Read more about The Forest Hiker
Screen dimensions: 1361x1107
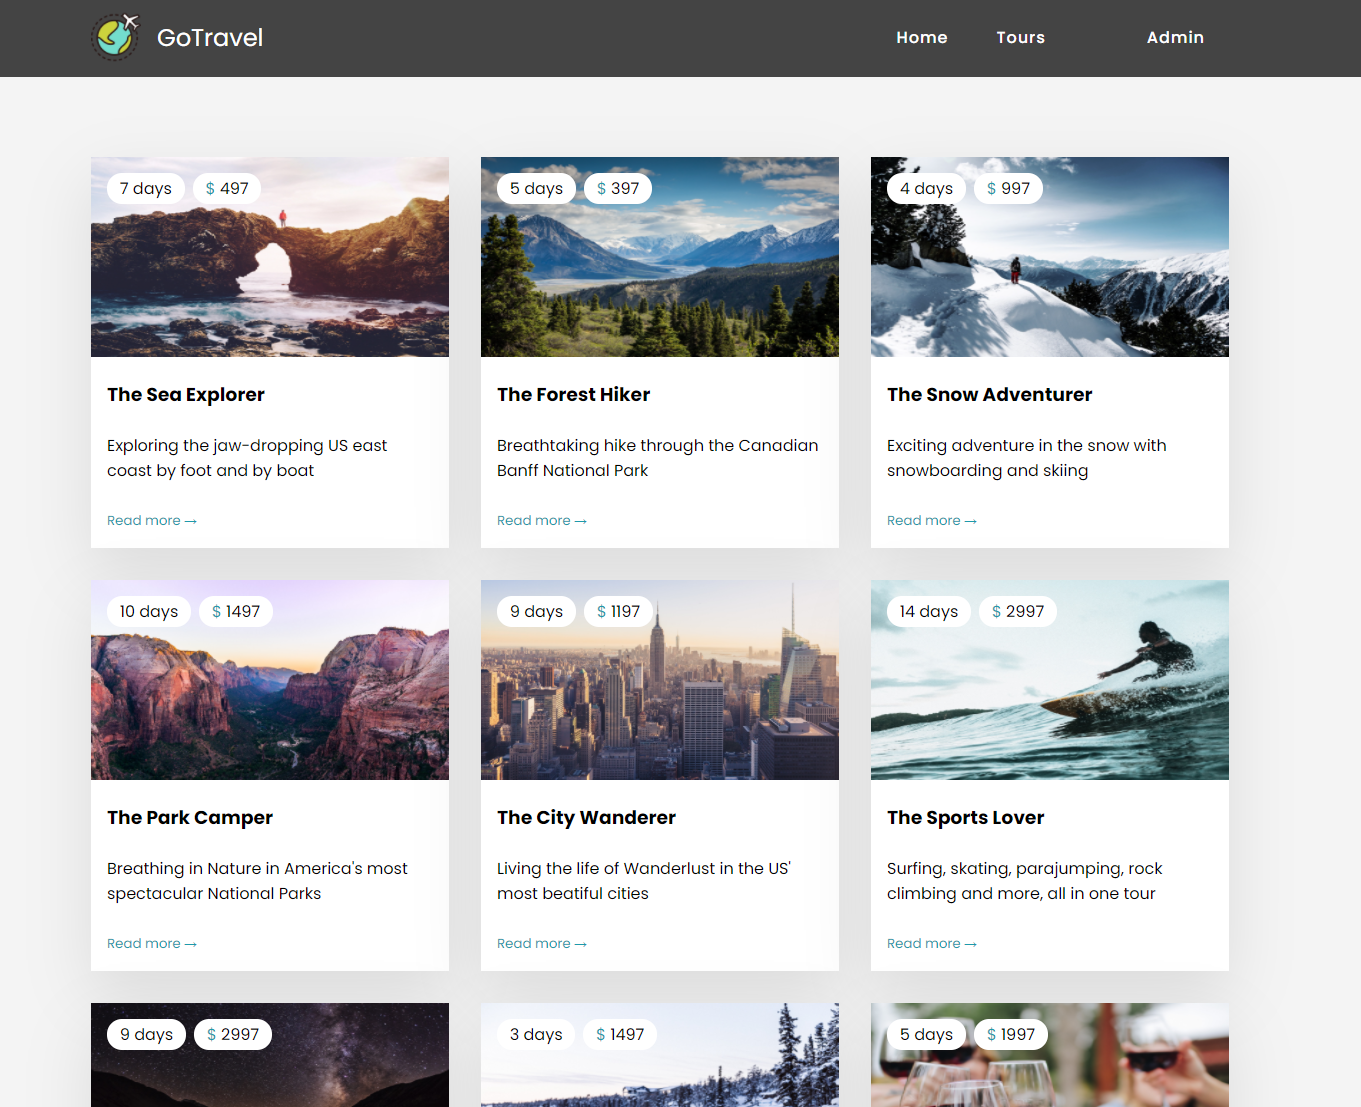click(x=542, y=521)
